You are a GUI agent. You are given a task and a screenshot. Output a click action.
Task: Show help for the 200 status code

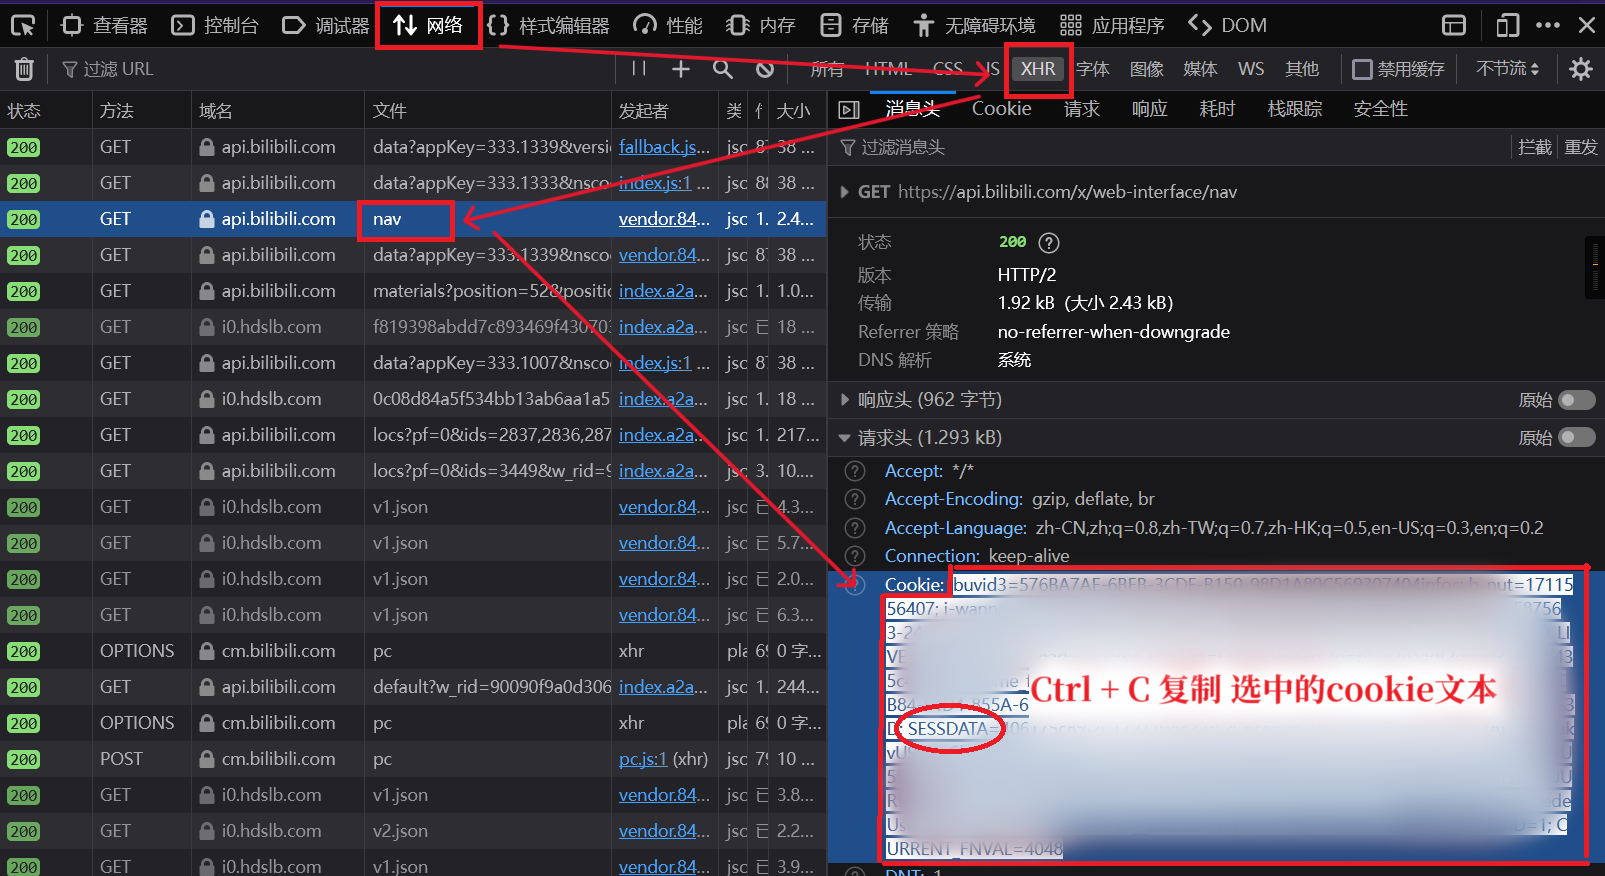(x=1049, y=242)
